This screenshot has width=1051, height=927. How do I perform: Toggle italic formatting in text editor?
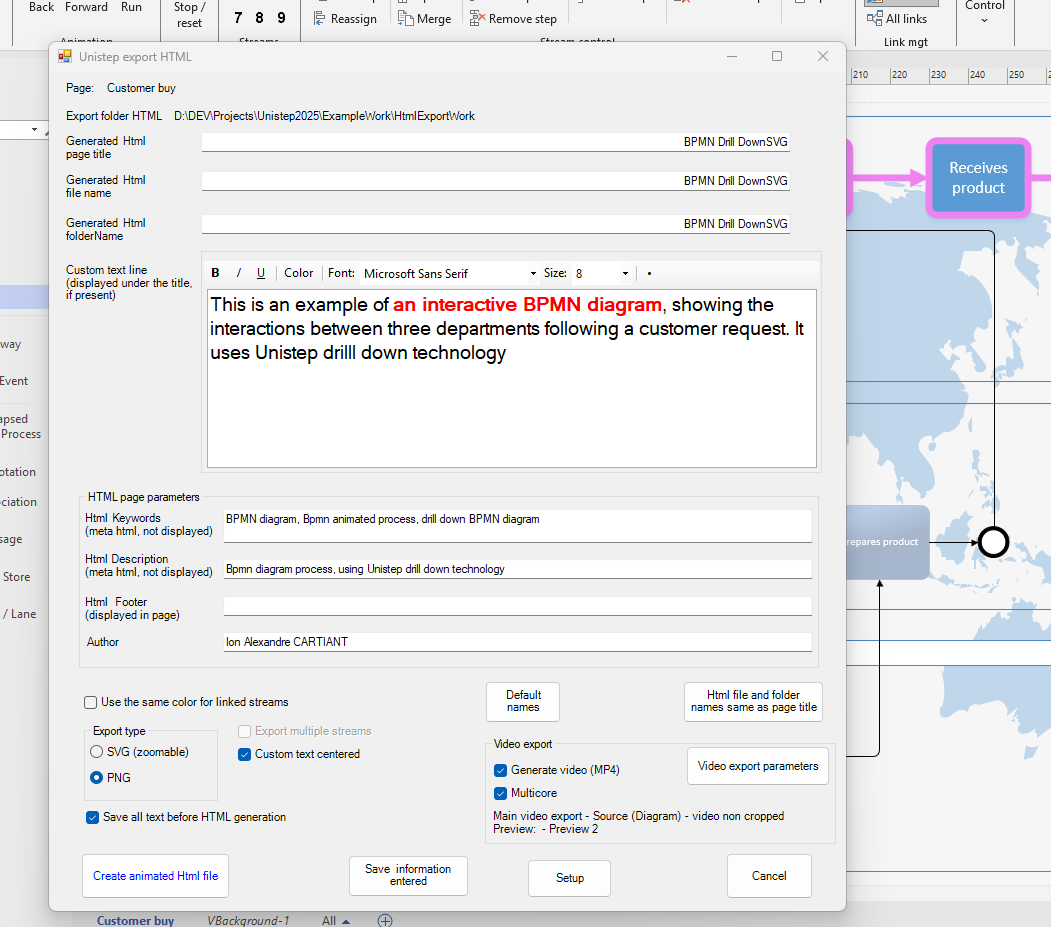click(x=239, y=273)
